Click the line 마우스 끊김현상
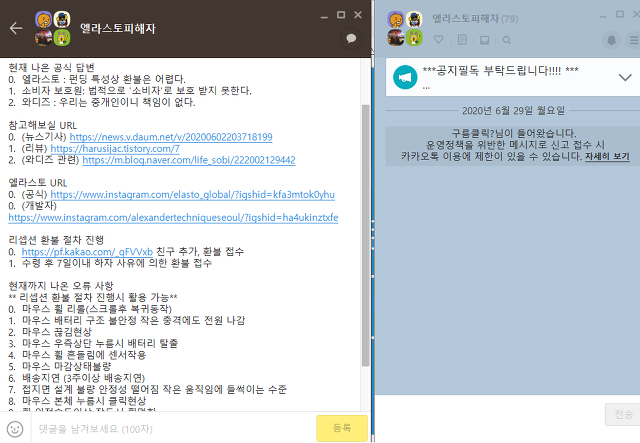 pos(56,332)
